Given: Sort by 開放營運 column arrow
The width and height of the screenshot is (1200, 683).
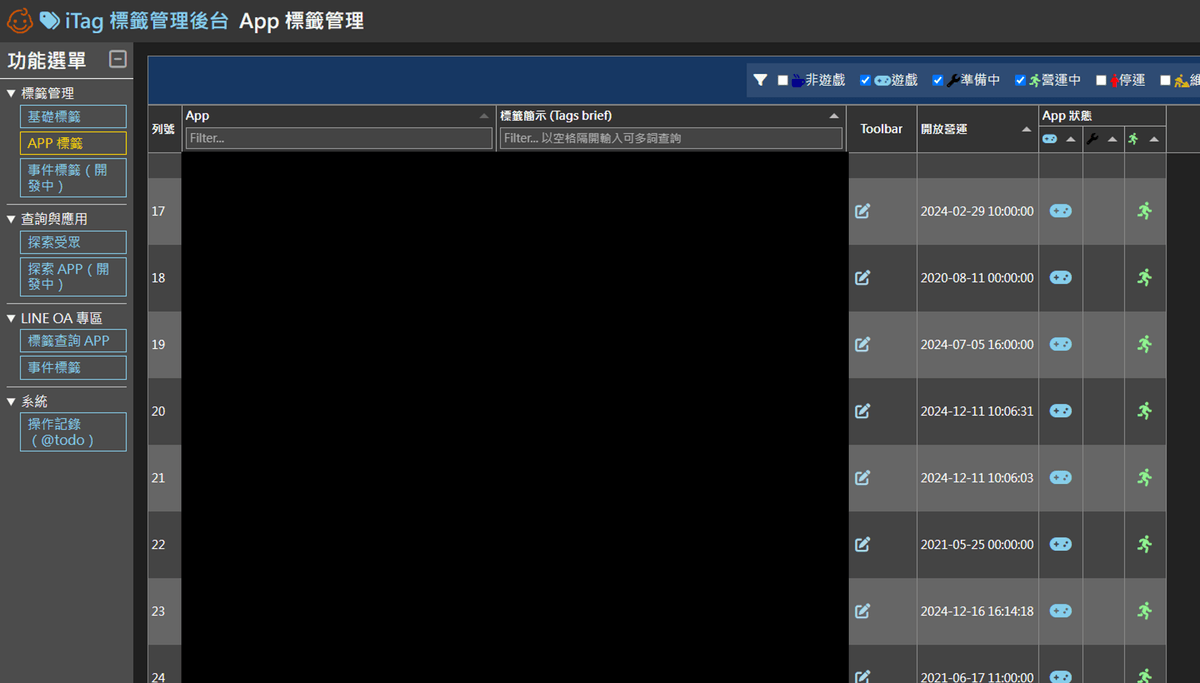Looking at the screenshot, I should pos(1026,130).
